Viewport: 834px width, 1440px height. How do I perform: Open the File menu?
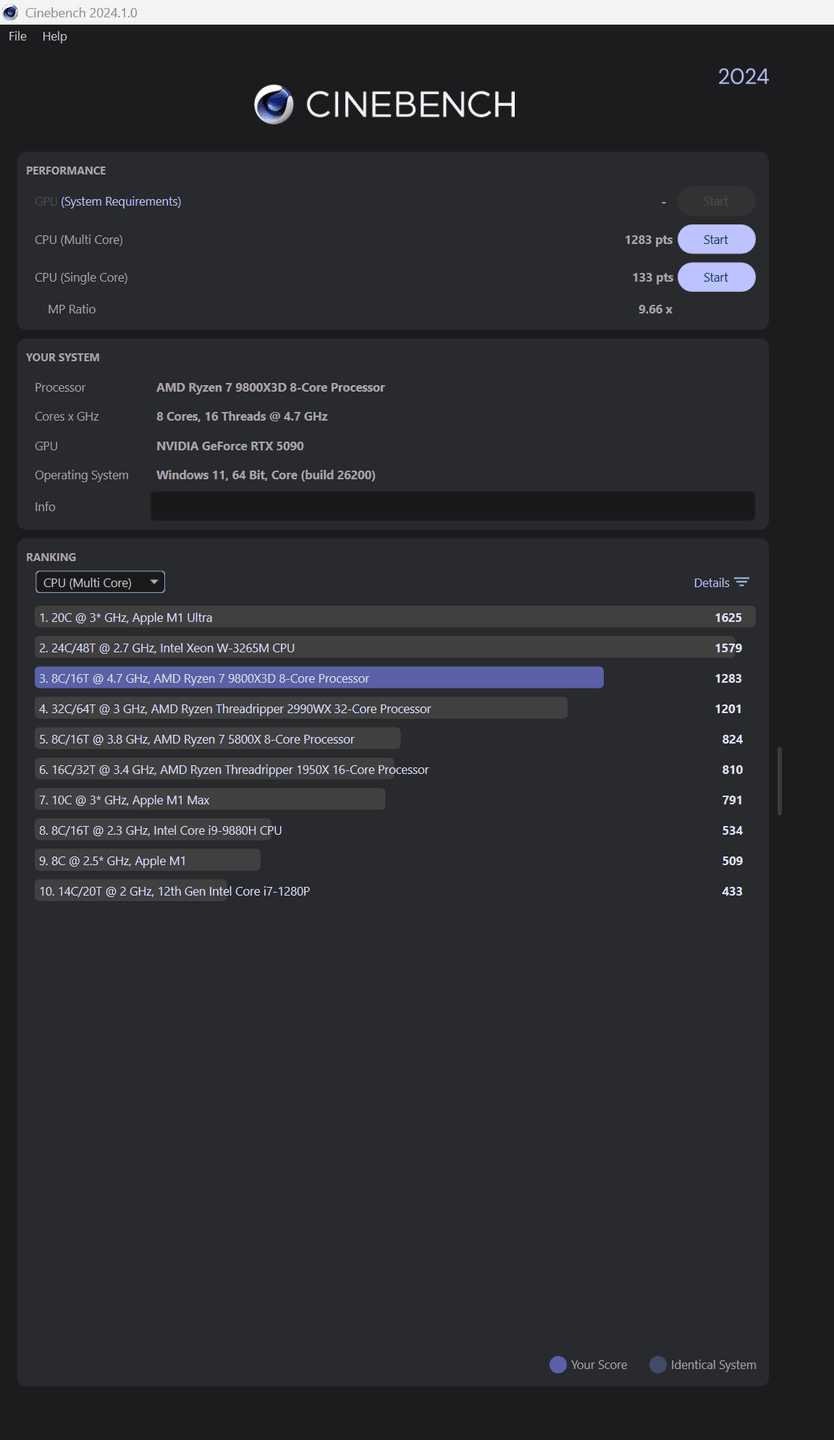tap(18, 36)
